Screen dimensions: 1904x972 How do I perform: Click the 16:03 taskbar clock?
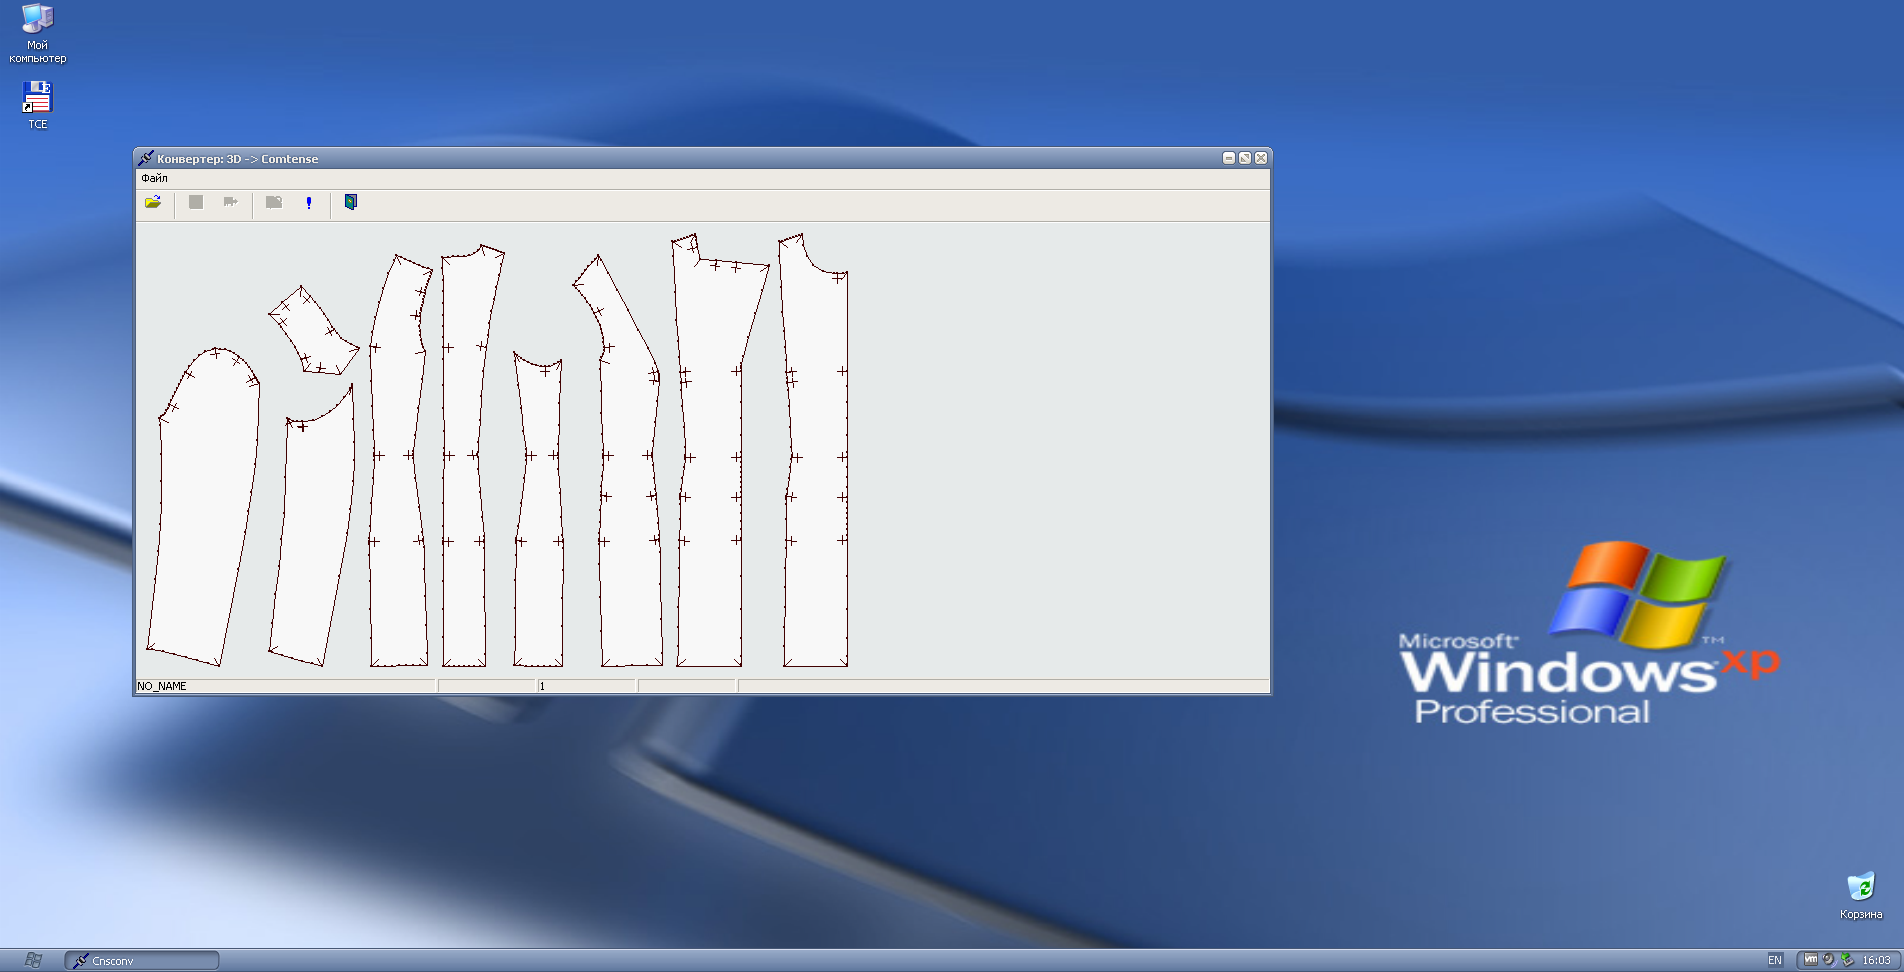pyautogui.click(x=1876, y=960)
